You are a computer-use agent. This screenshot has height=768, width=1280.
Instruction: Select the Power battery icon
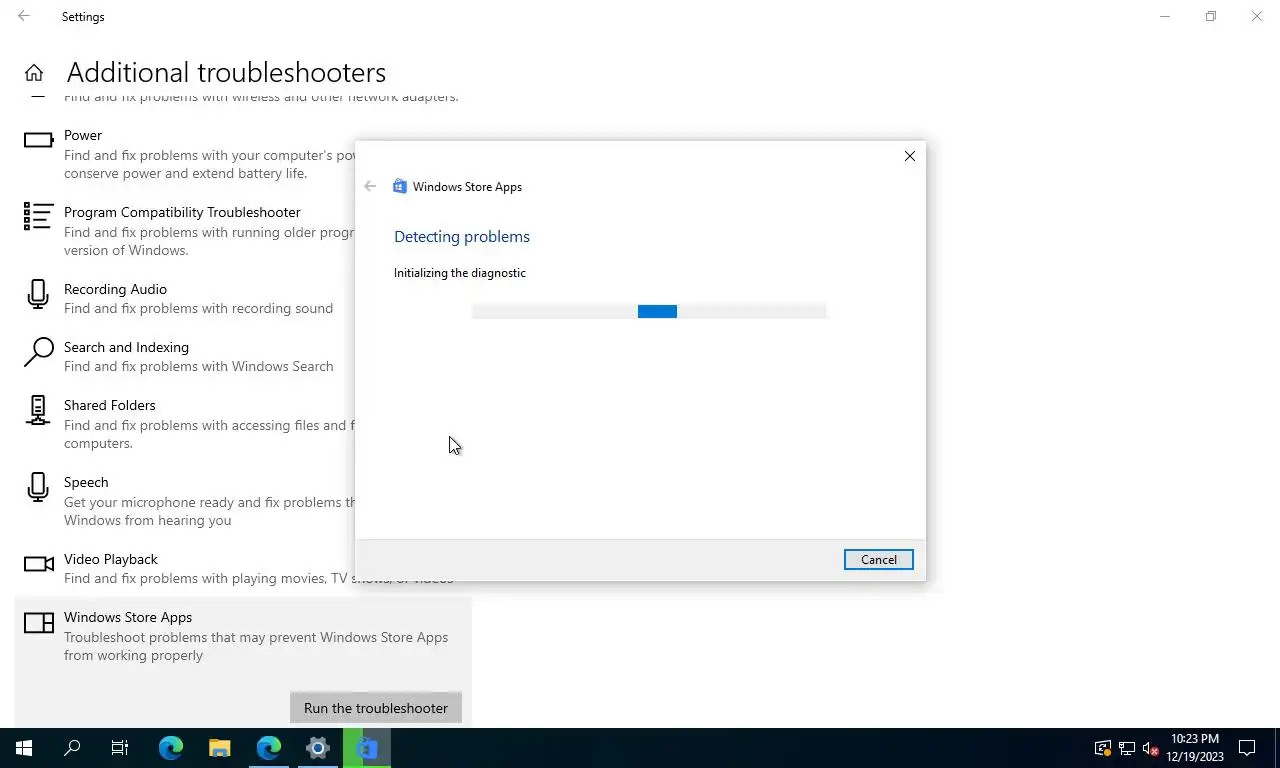[38, 140]
